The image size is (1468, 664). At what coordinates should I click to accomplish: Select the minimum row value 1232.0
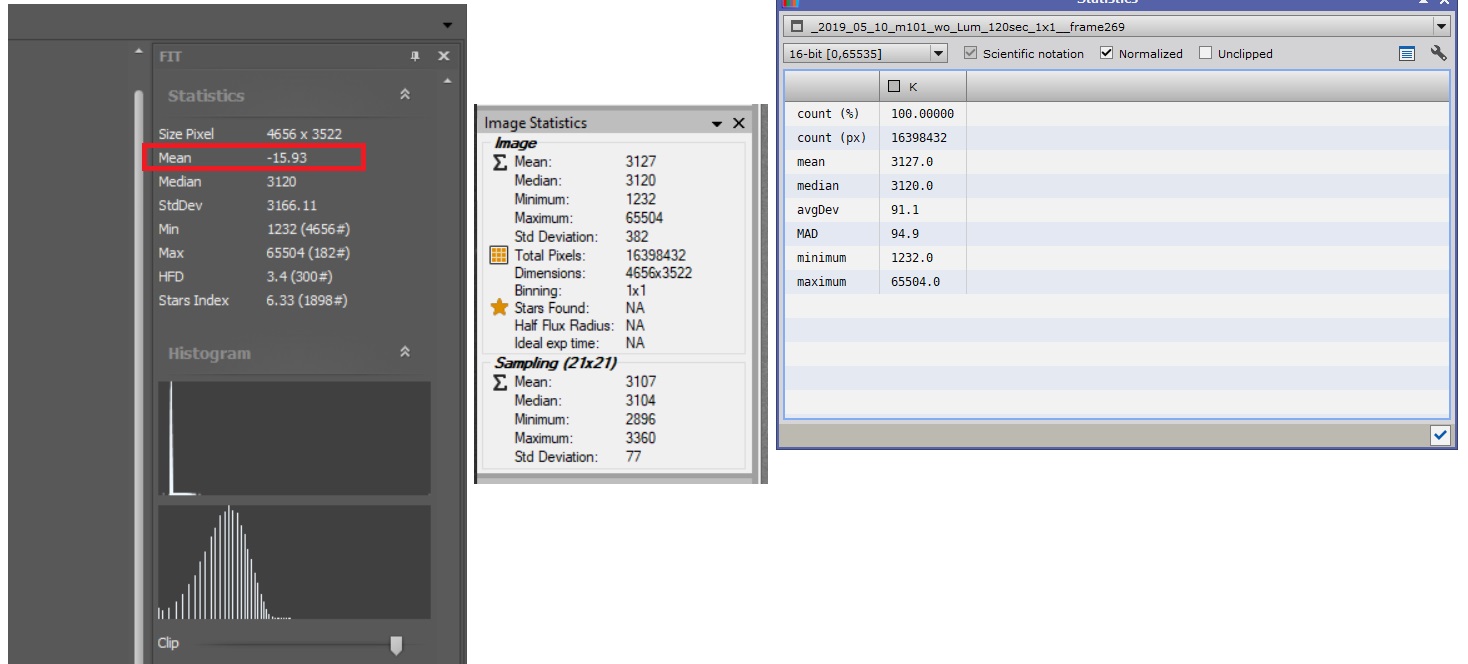pos(911,258)
